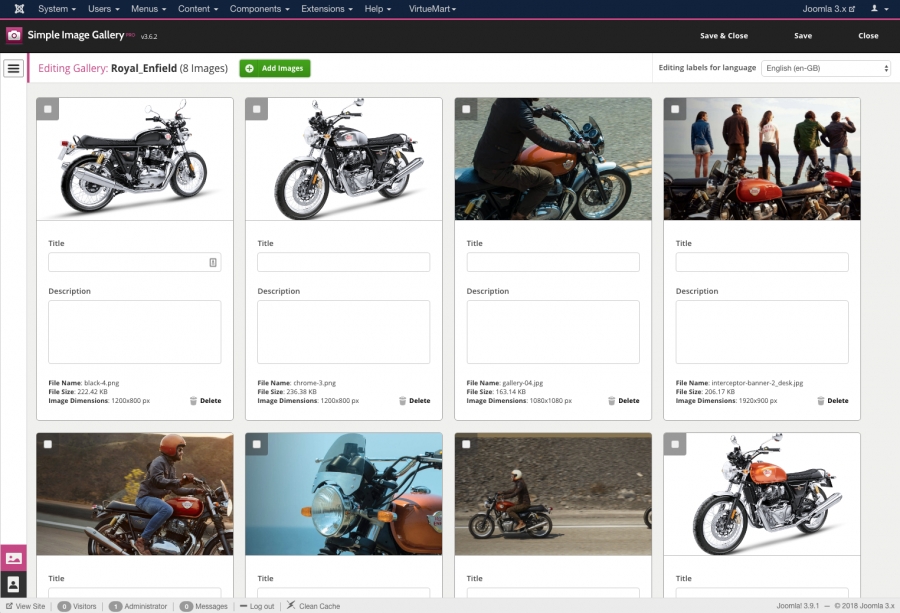
Task: Click the Log out dash icon
Action: (243, 606)
